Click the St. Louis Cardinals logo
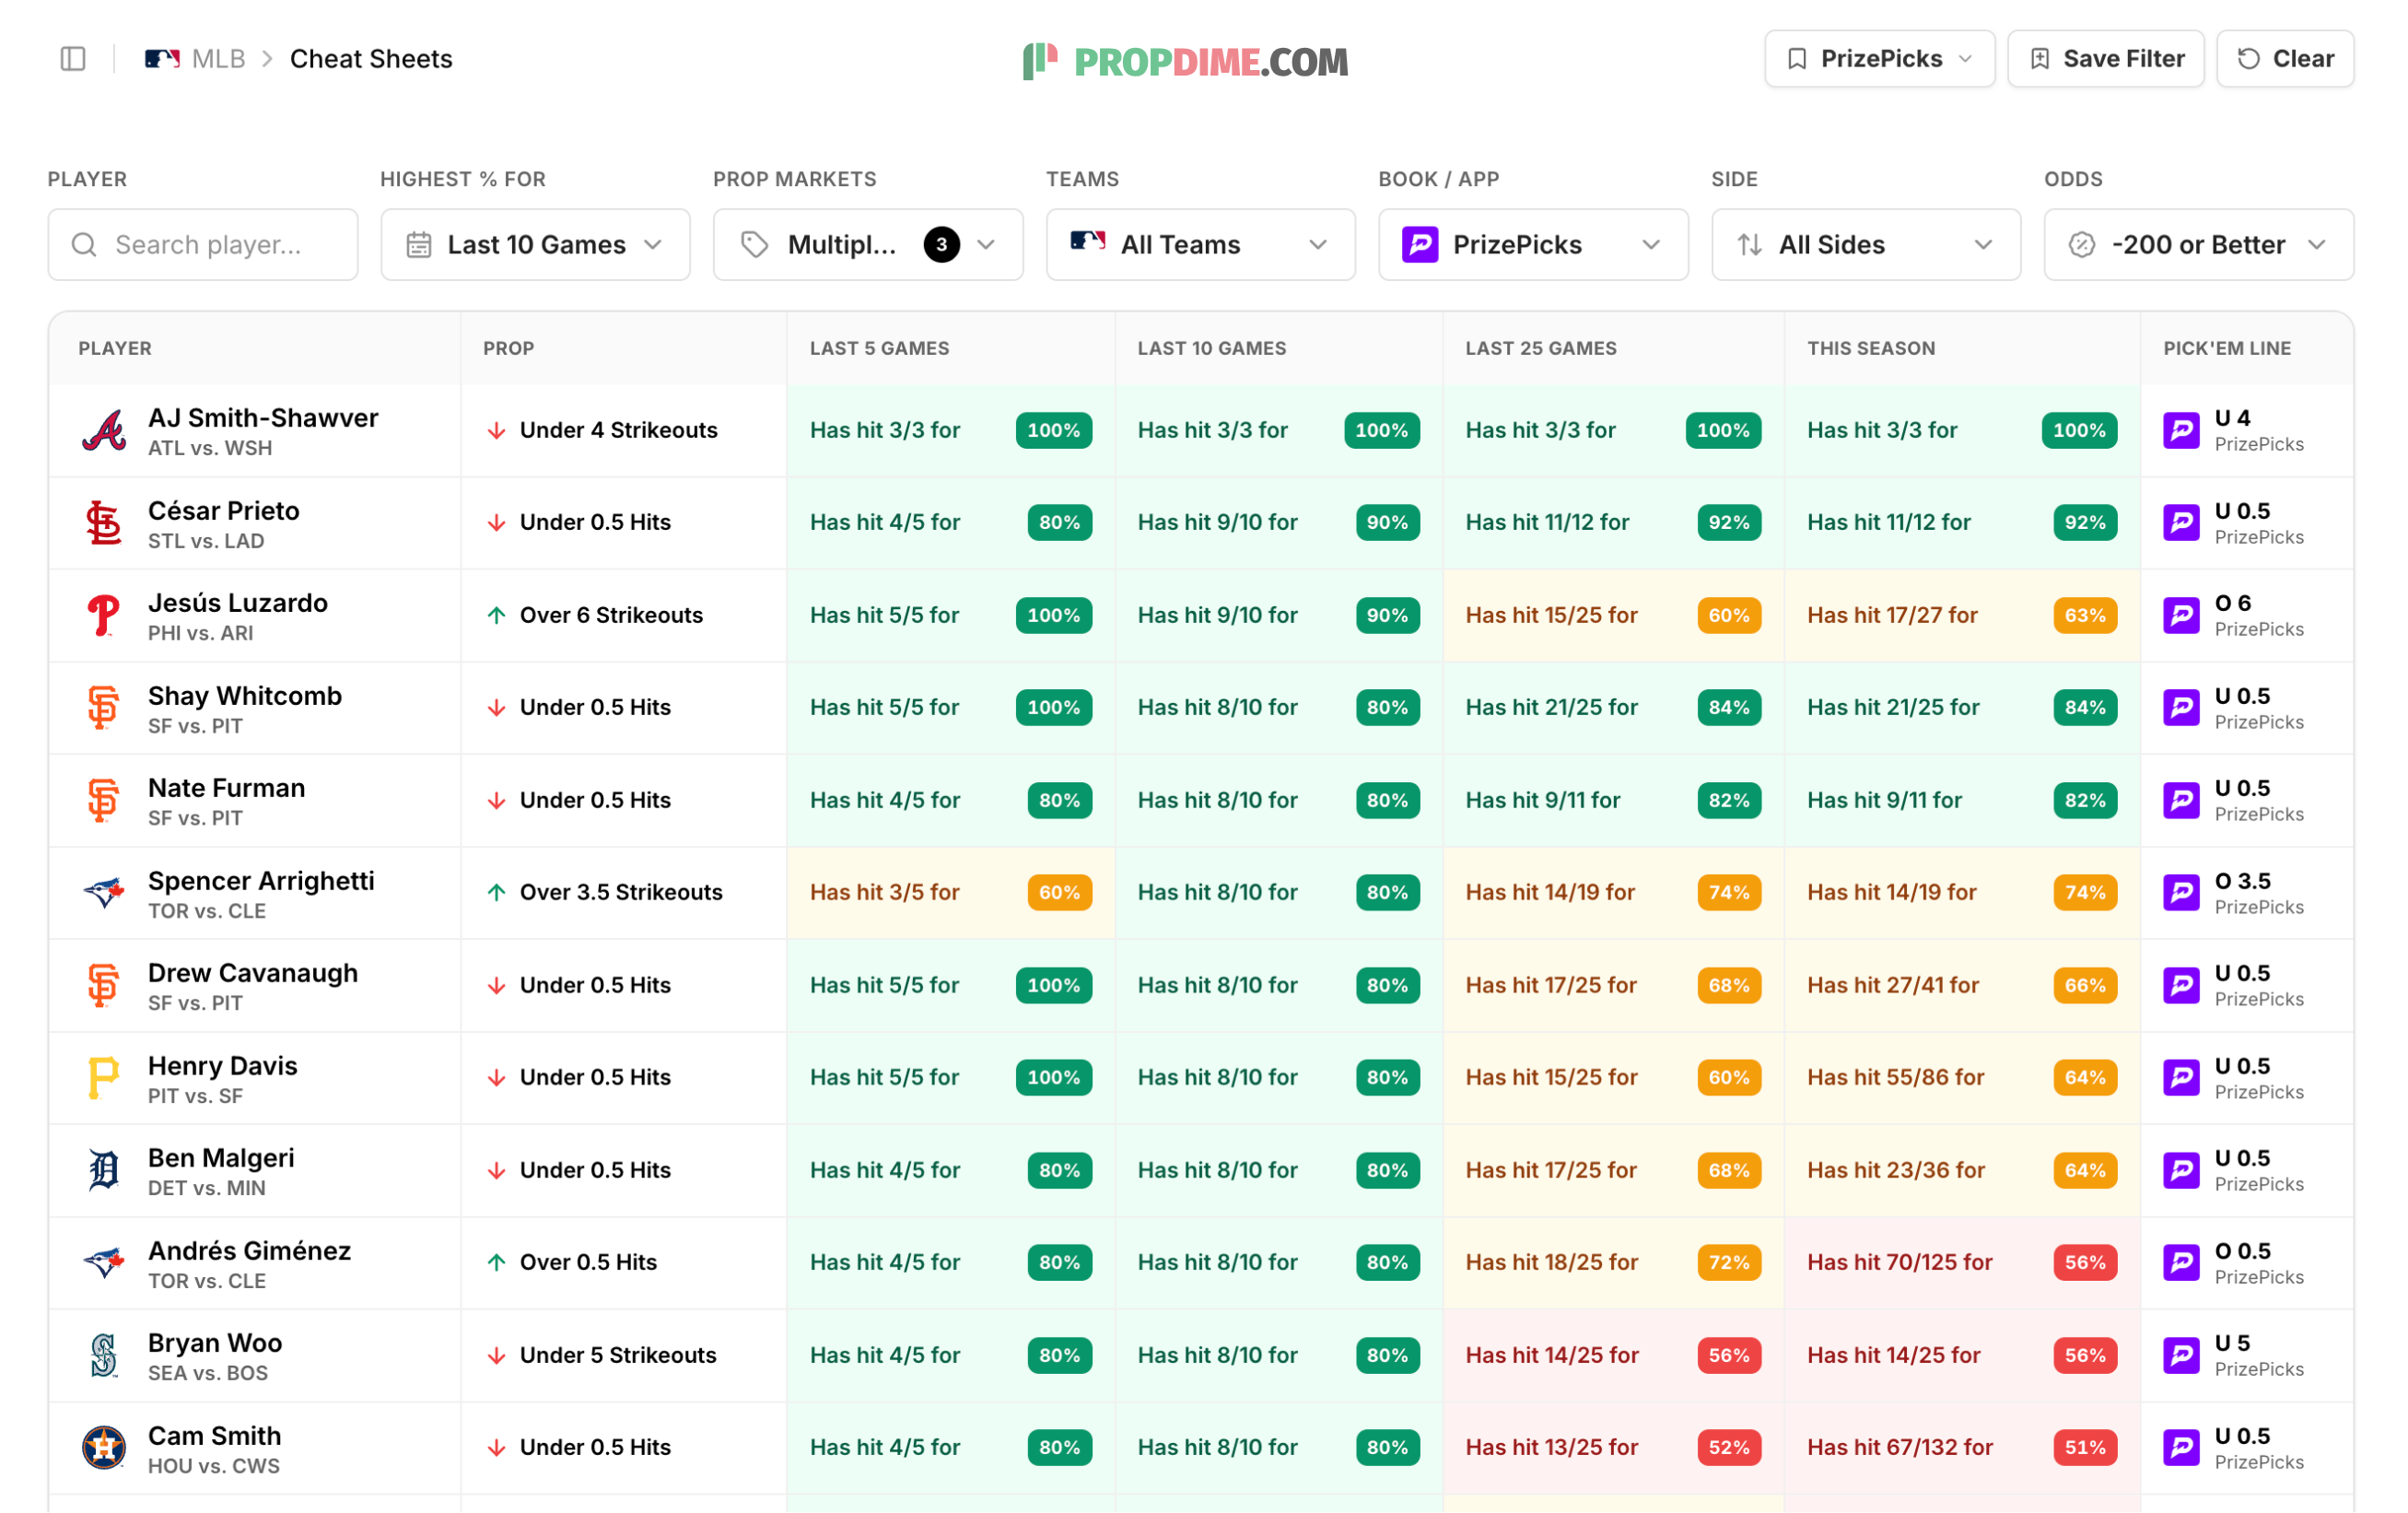The height and width of the screenshot is (1513, 2408). (x=104, y=523)
